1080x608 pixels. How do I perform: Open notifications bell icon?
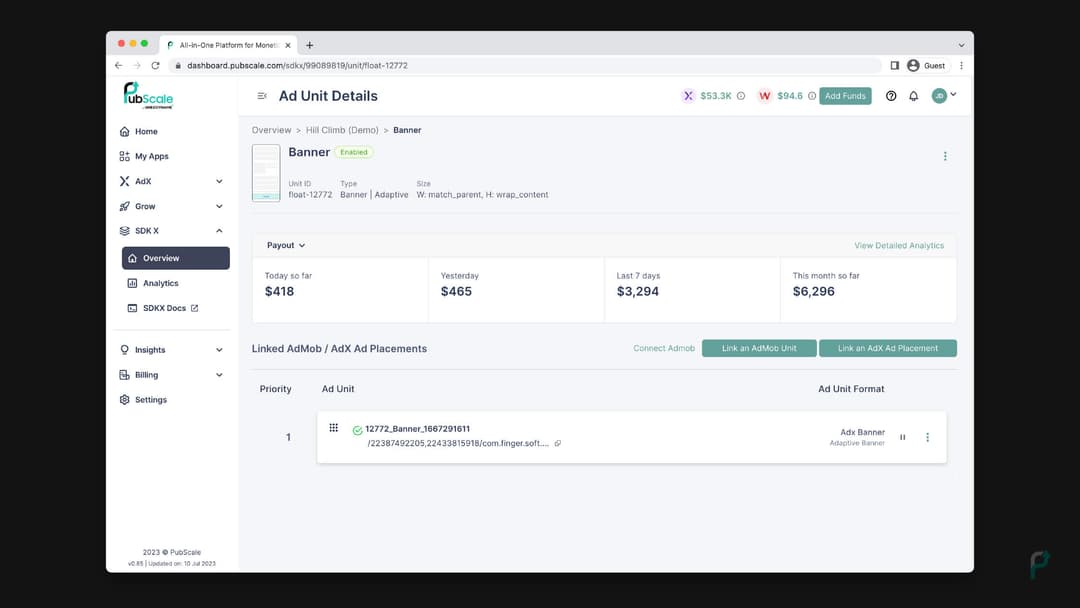pos(913,96)
